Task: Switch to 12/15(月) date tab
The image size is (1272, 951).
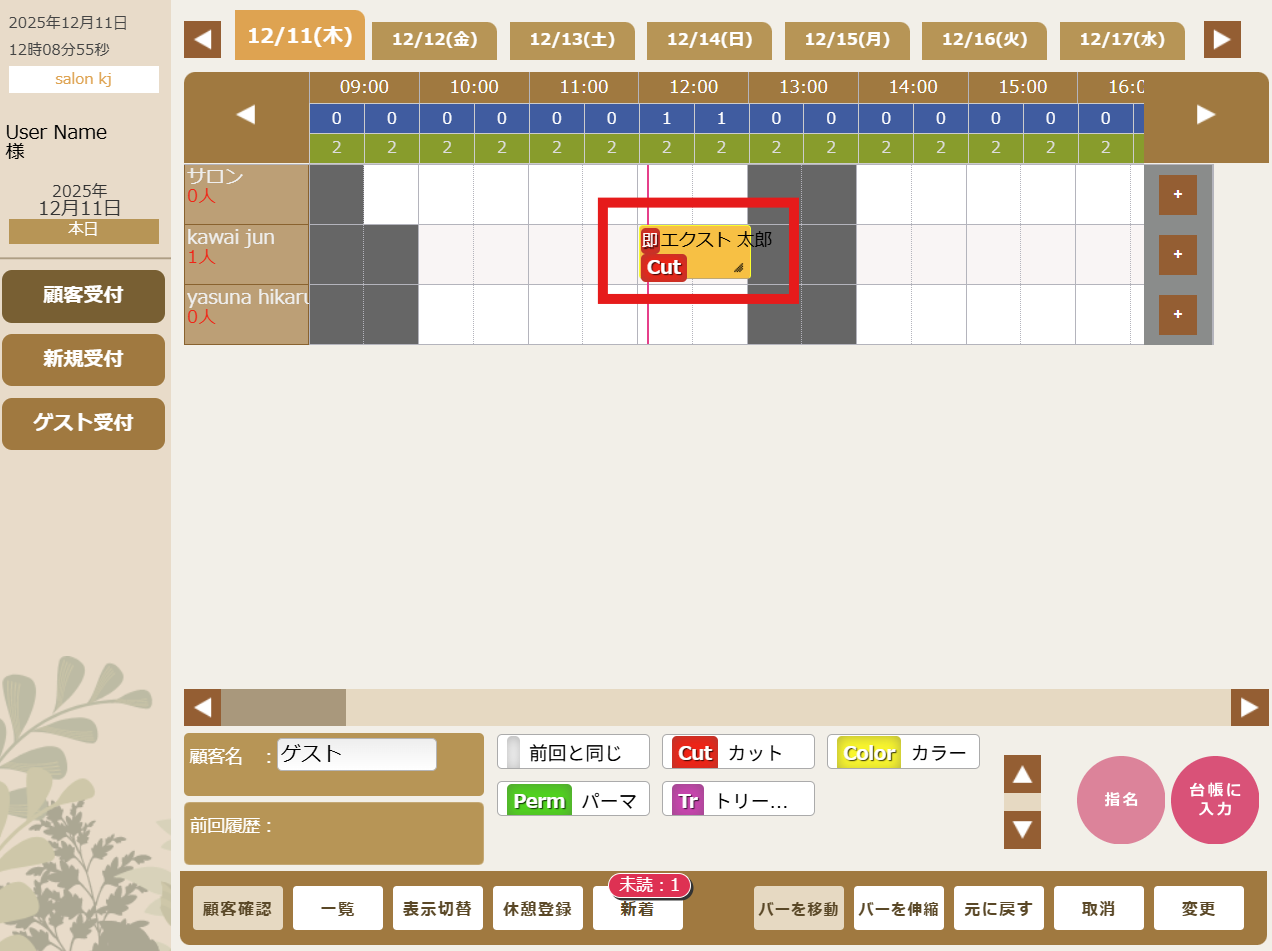Action: coord(847,40)
